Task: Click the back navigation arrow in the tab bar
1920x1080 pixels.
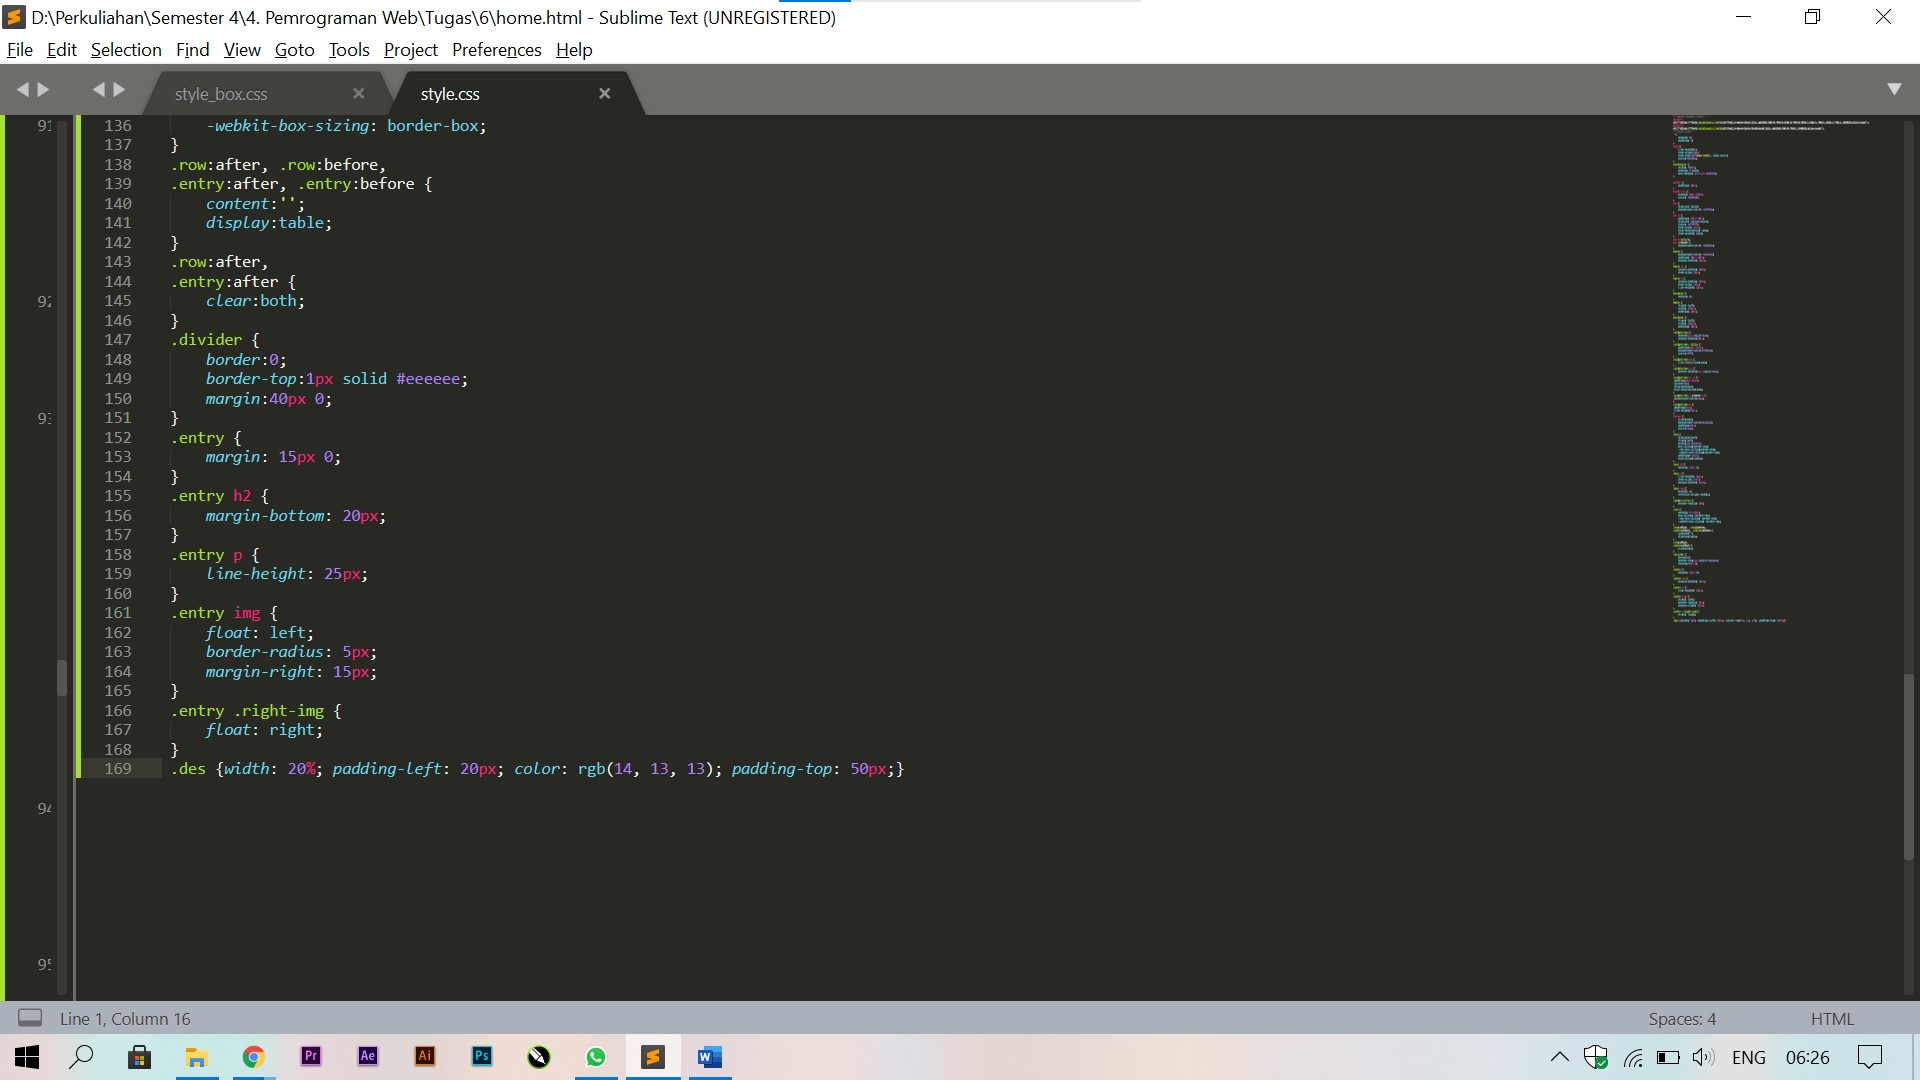Action: [22, 88]
